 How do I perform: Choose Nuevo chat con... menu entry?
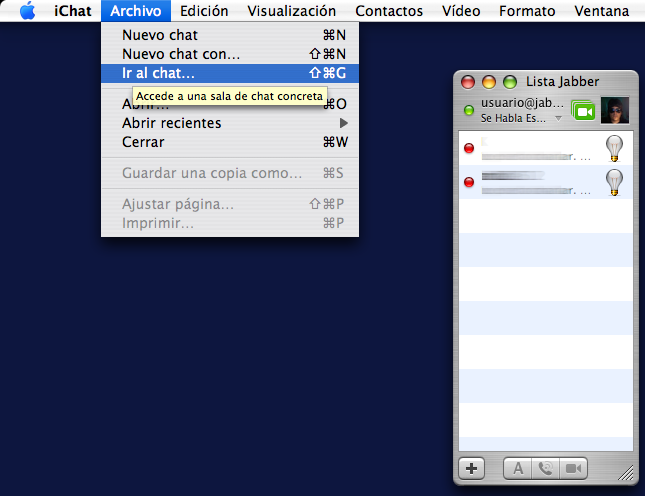pyautogui.click(x=230, y=54)
